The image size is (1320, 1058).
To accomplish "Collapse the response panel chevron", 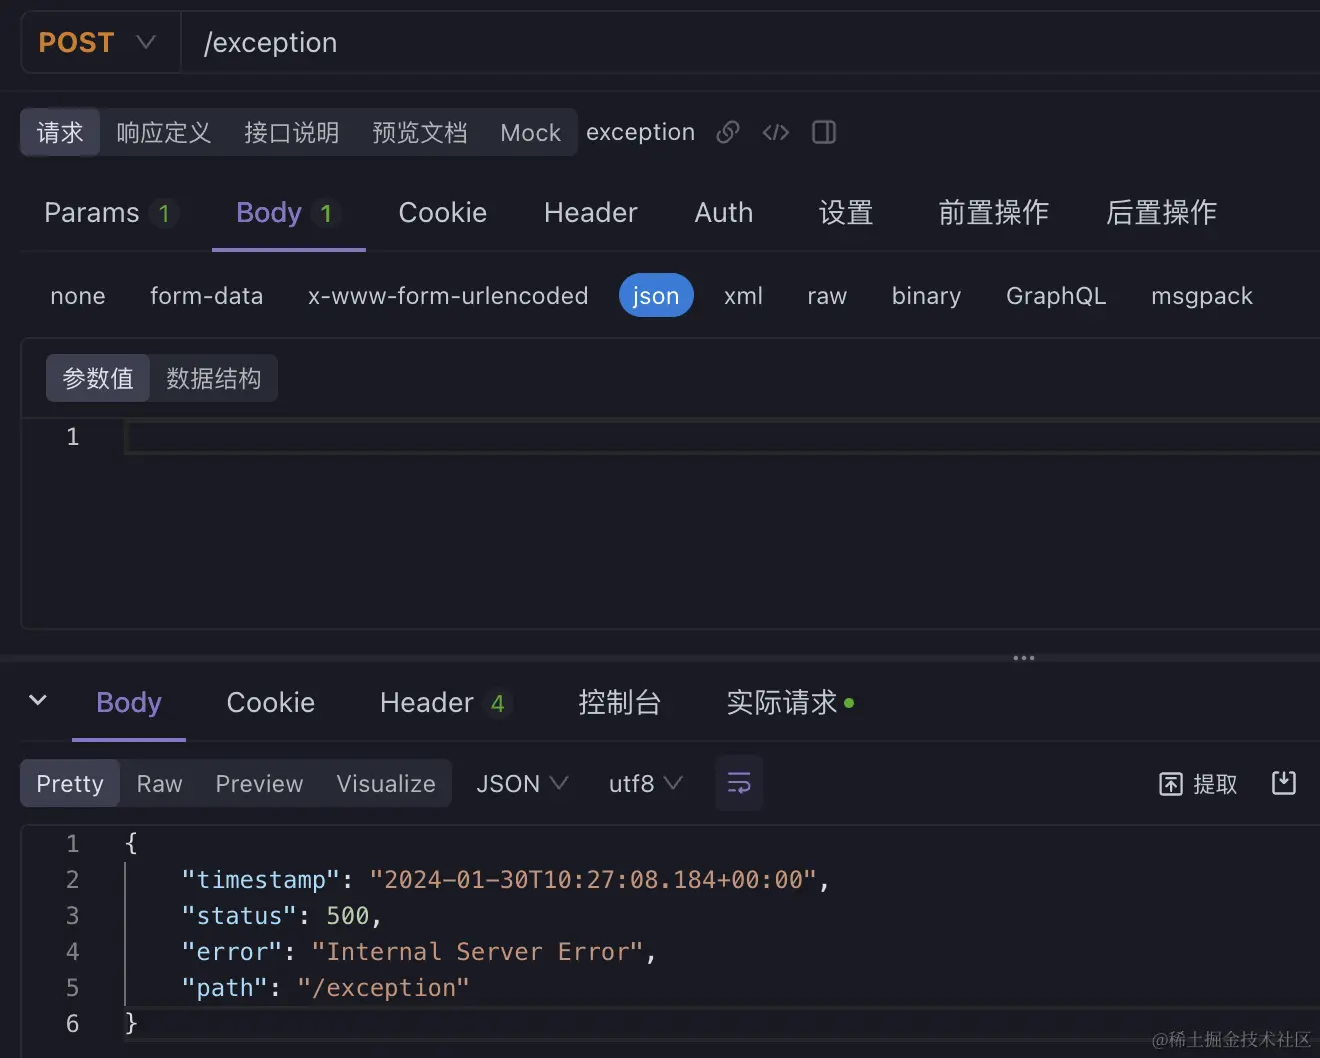I will (x=38, y=700).
